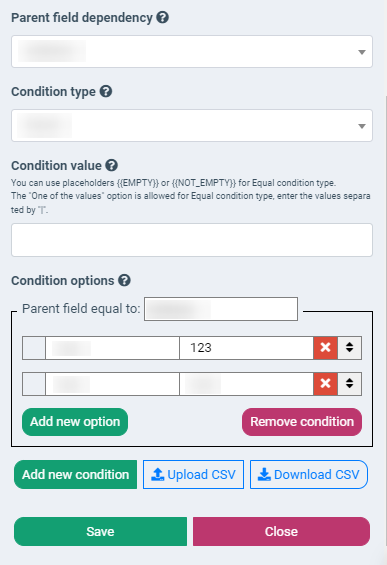Tick the checkbox on the second option row
Image resolution: width=387 pixels, height=565 pixels.
point(34,384)
